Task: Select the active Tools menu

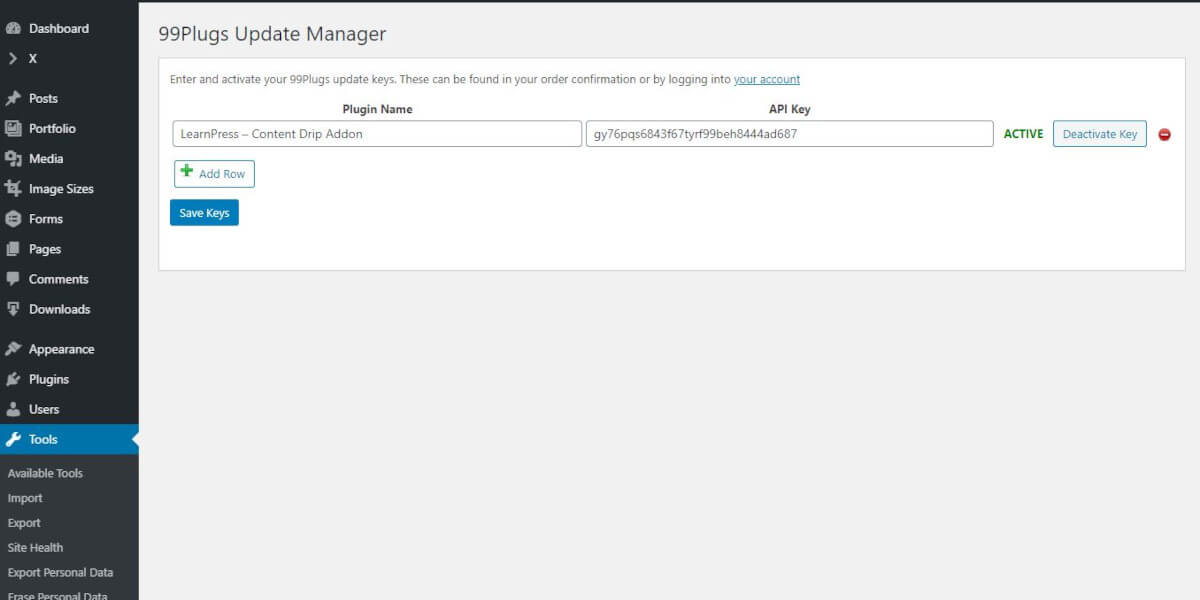Action: [69, 439]
